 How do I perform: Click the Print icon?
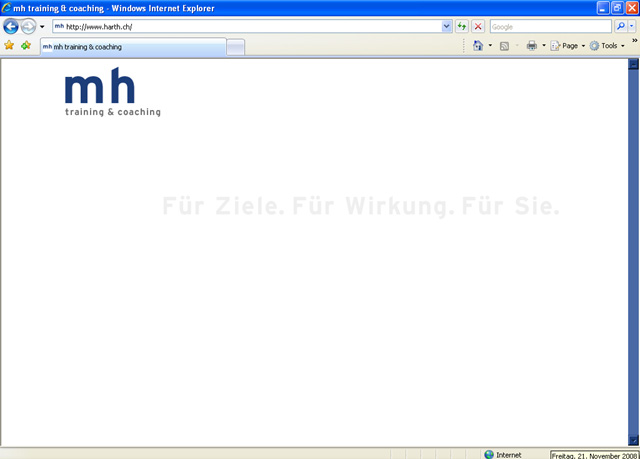[531, 46]
